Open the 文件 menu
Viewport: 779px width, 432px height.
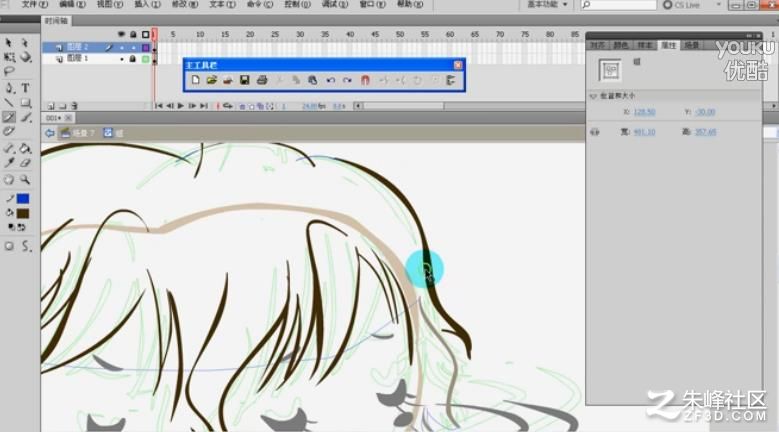[x=34, y=4]
